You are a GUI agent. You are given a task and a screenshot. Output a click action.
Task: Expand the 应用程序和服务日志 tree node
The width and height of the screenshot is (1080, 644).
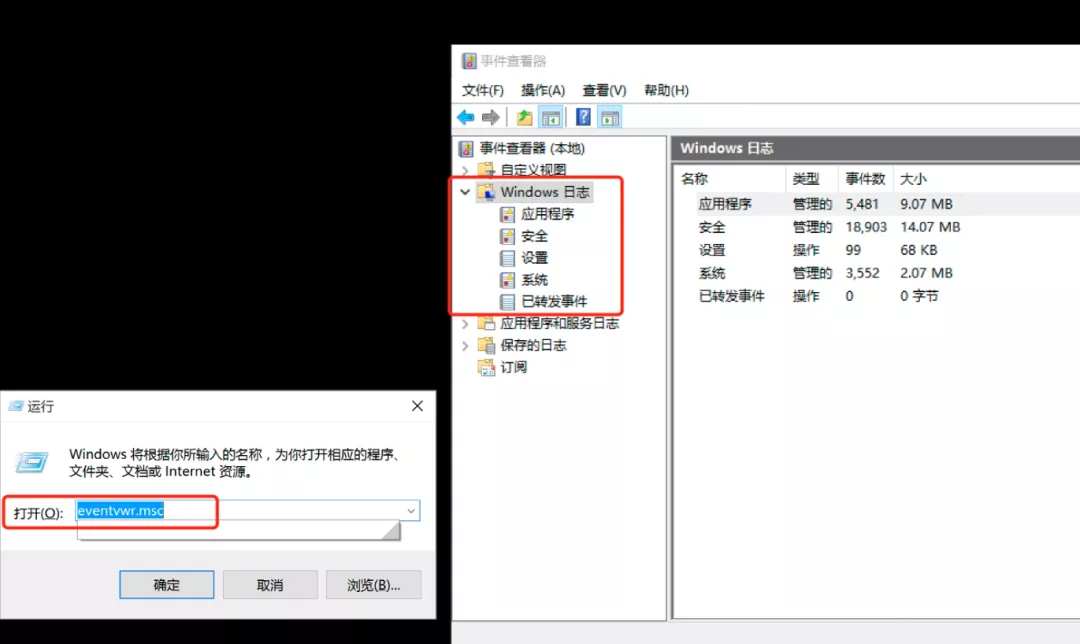click(466, 324)
